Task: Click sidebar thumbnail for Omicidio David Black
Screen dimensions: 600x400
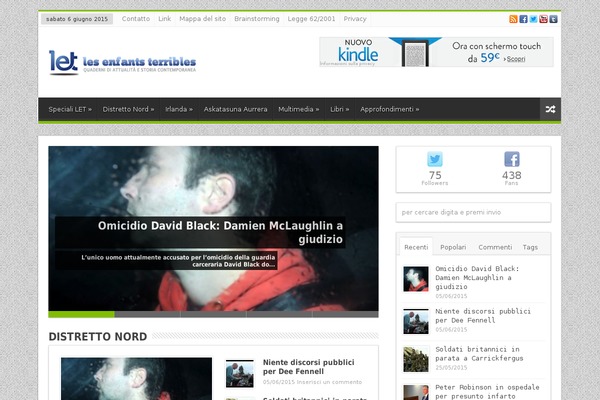Action: tap(416, 279)
